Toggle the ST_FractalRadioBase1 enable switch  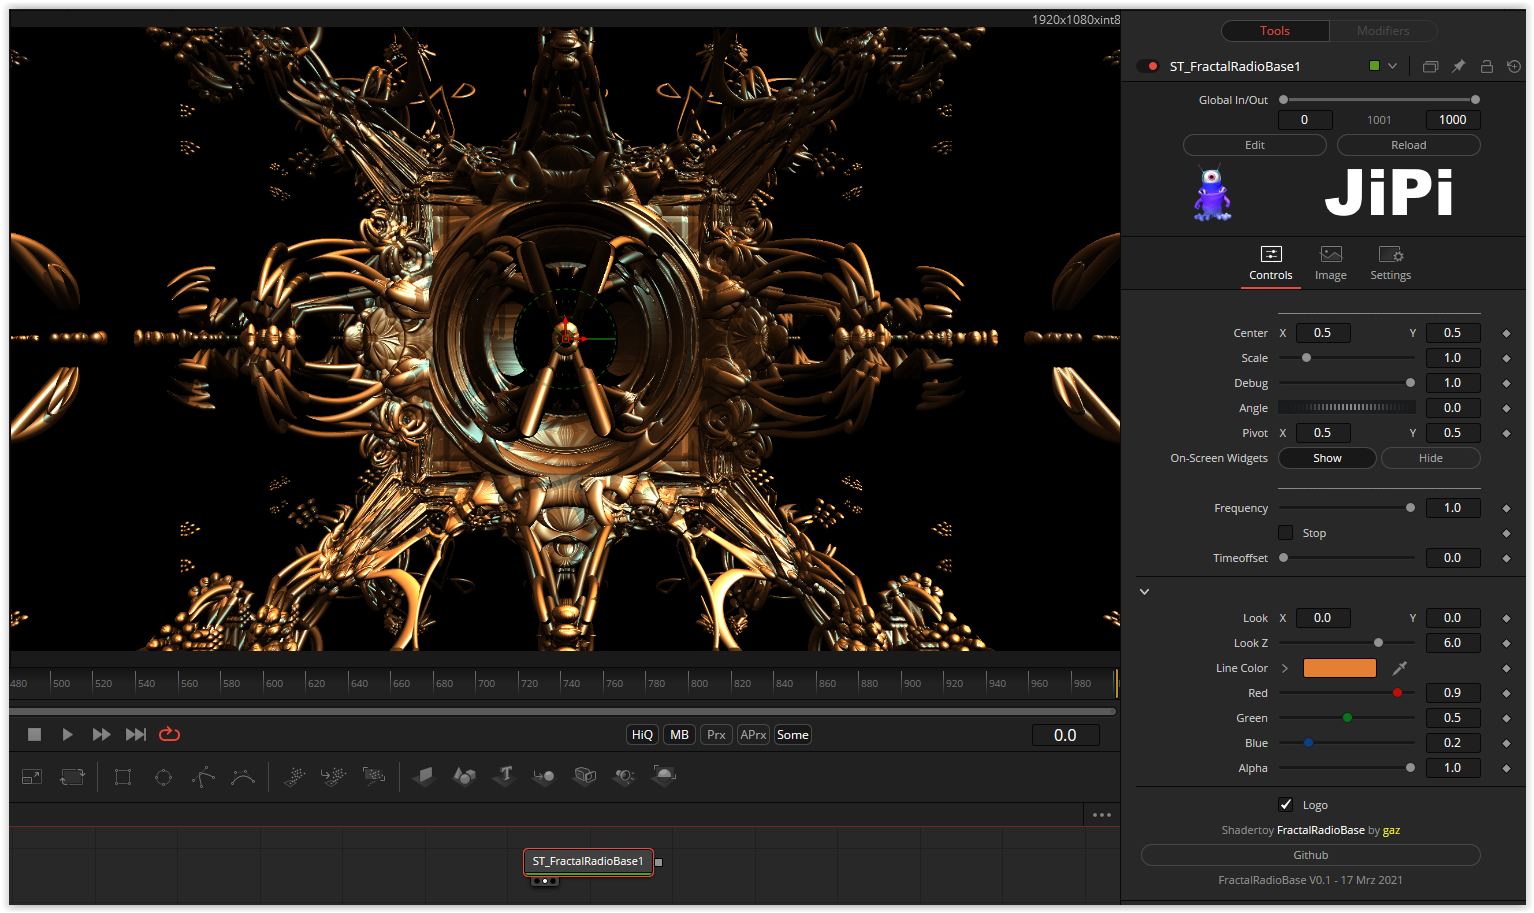click(1148, 66)
